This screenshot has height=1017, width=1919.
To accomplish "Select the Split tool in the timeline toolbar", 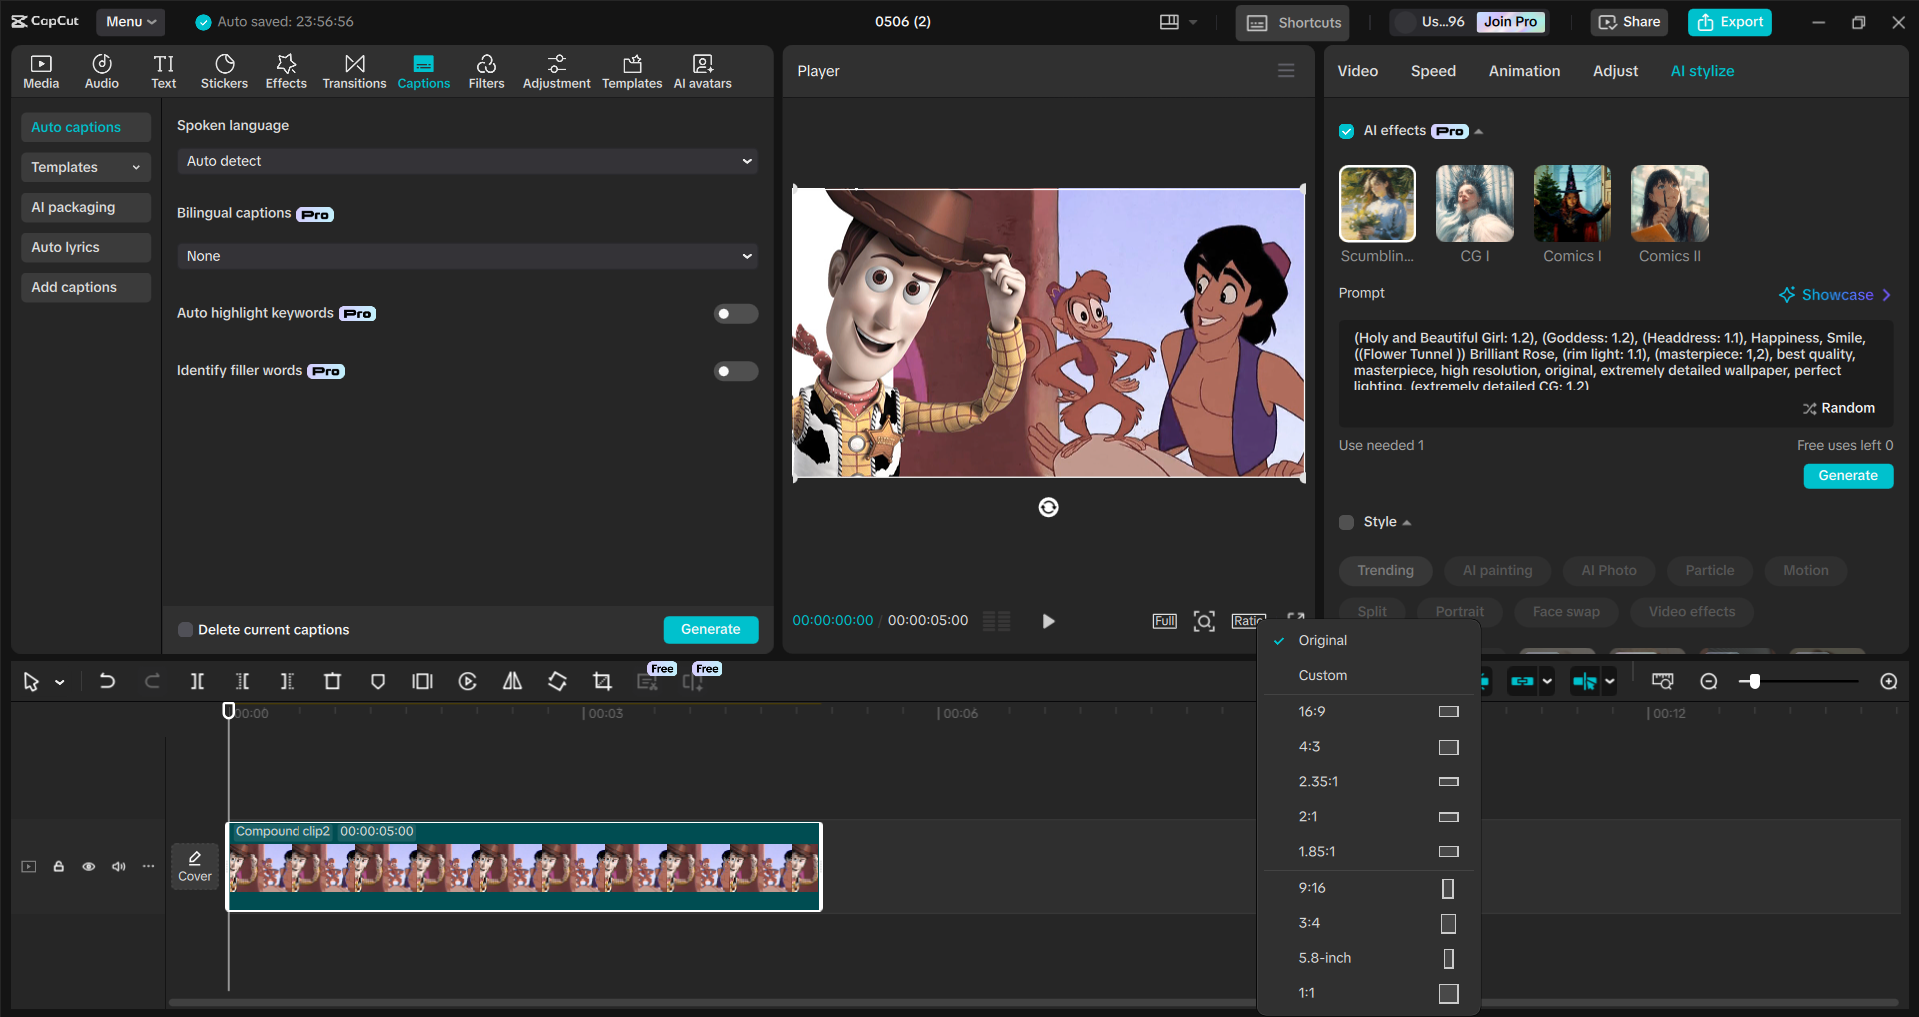I will point(197,681).
